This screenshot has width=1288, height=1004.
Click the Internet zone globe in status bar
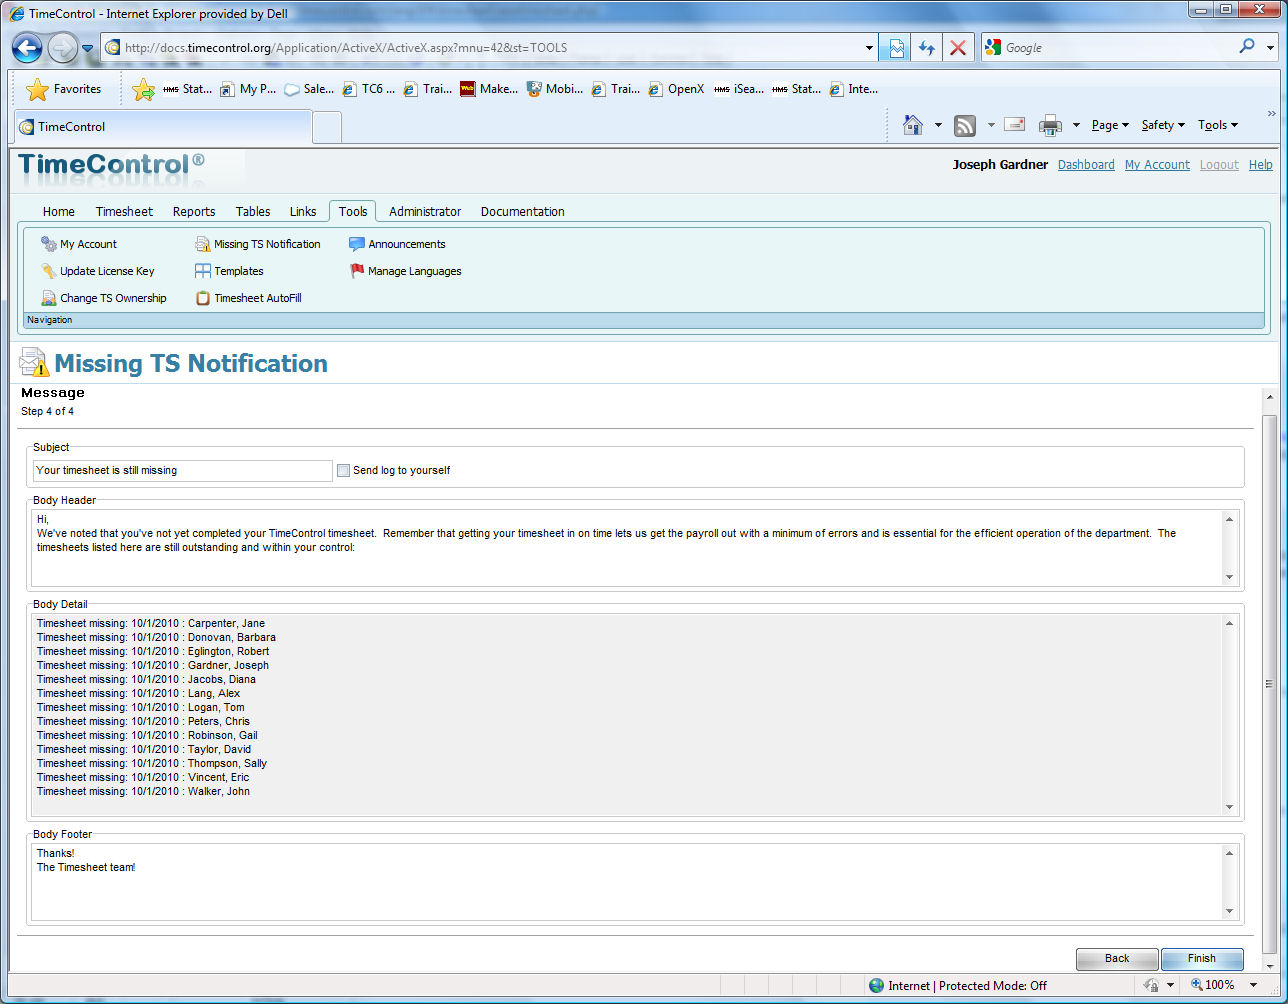click(877, 985)
